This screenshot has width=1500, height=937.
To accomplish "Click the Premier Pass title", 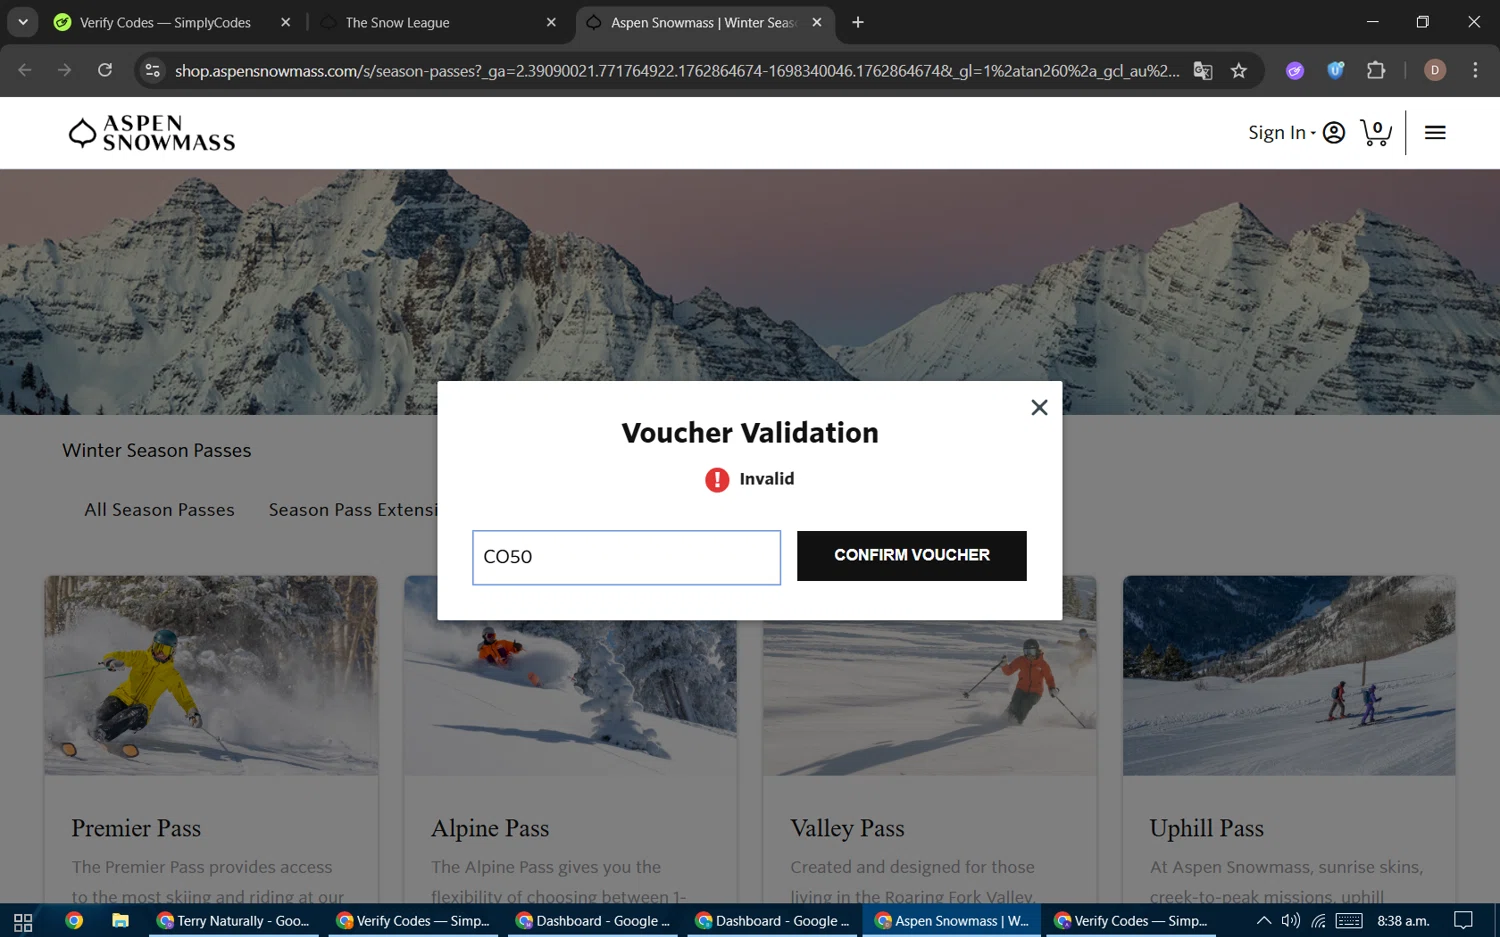I will (136, 828).
